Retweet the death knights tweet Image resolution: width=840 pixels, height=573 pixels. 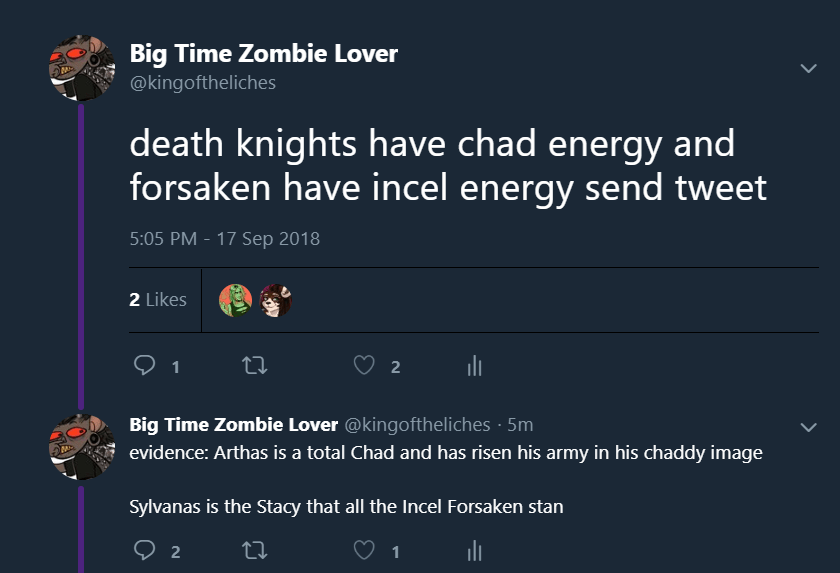[x=255, y=367]
